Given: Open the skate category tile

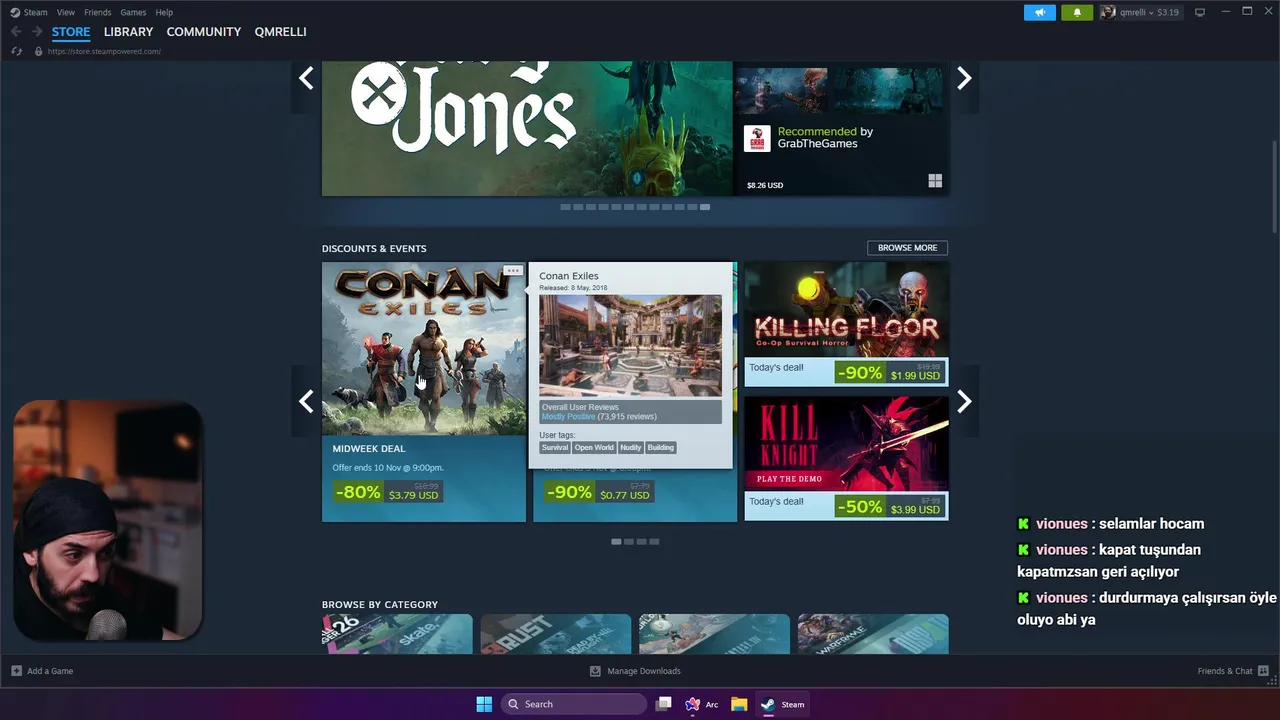Looking at the screenshot, I should click(397, 634).
